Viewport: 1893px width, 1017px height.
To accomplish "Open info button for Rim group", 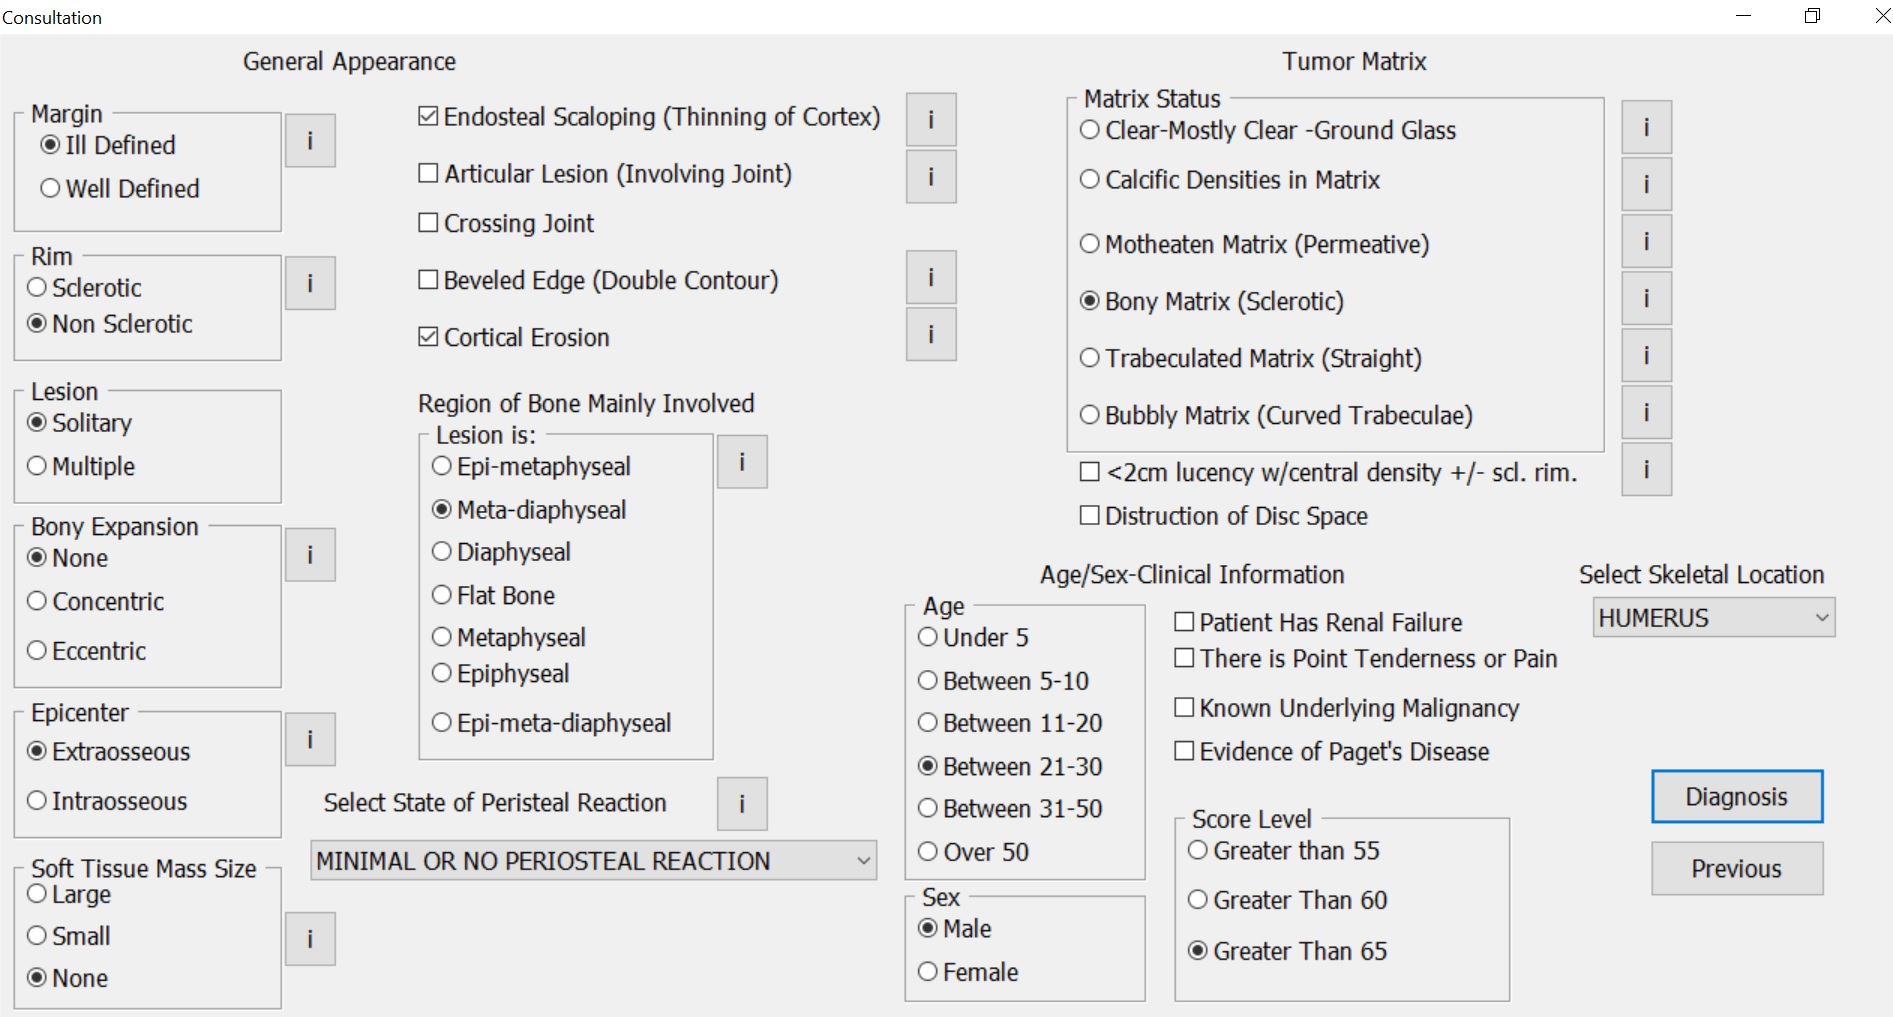I will [x=310, y=284].
